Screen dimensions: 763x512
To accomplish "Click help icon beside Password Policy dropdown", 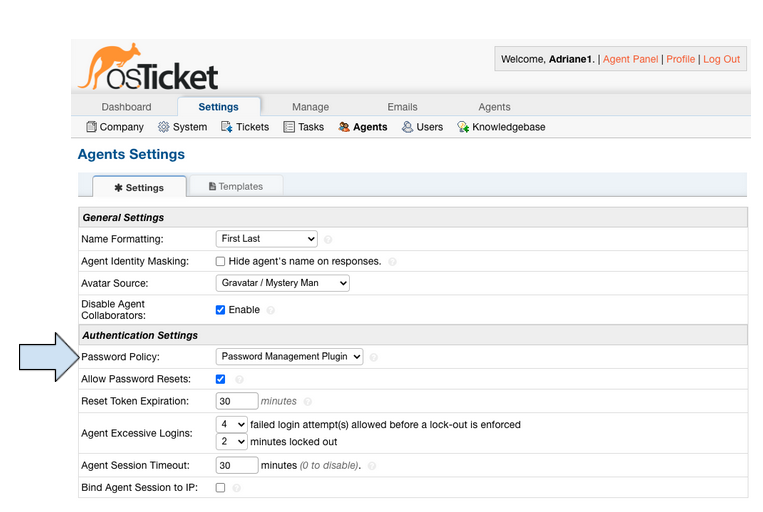I will 373,357.
